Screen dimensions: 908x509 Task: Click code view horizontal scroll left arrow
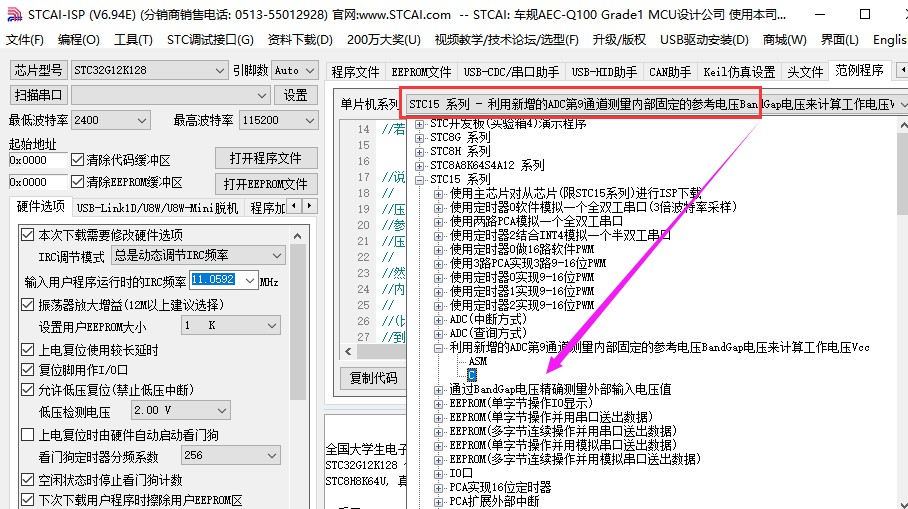[x=348, y=351]
